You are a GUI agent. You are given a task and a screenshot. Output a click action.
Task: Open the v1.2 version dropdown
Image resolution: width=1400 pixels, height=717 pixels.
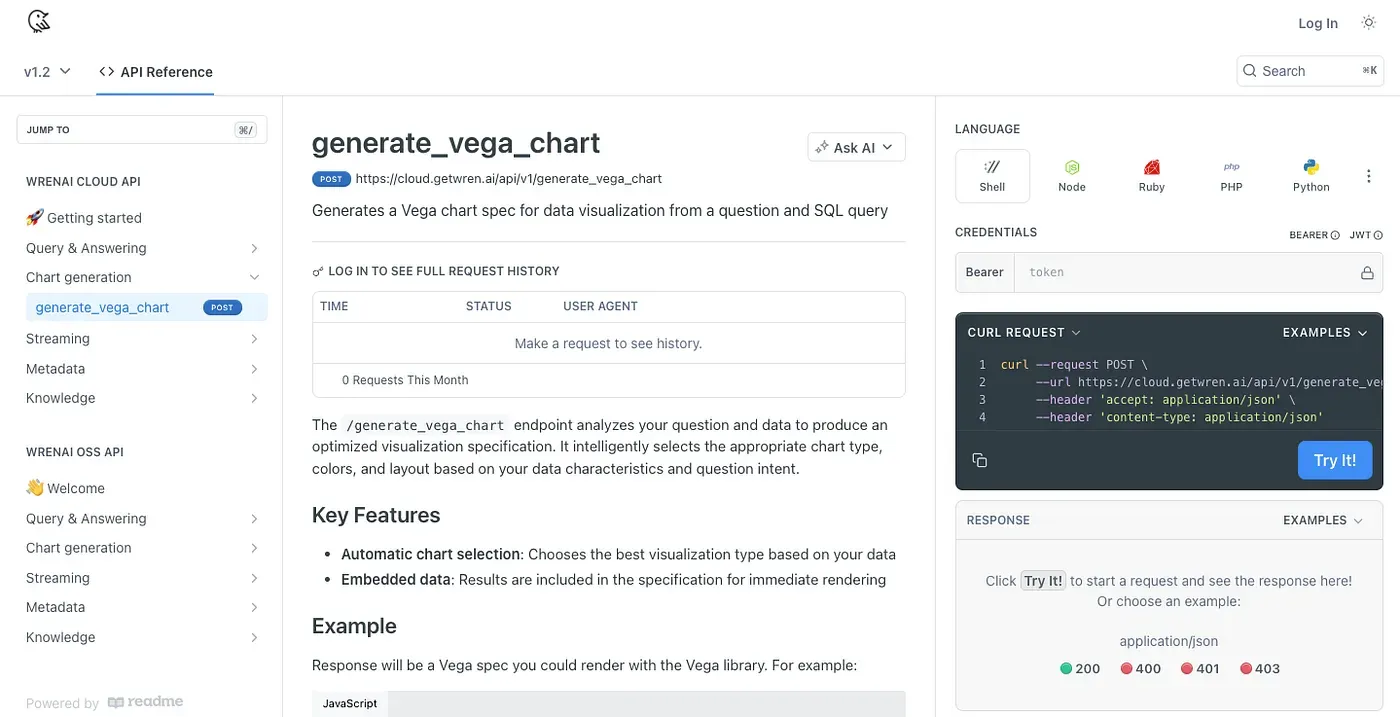(47, 71)
